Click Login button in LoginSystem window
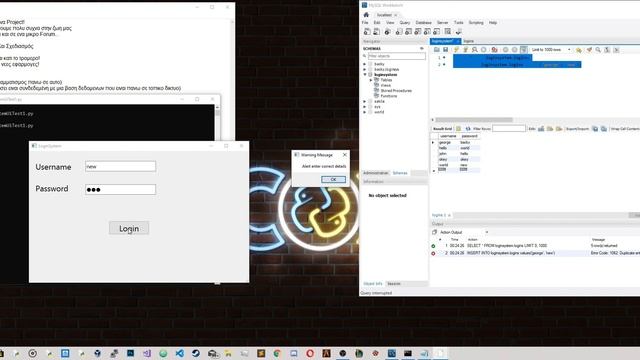640x360 pixels. coord(129,229)
